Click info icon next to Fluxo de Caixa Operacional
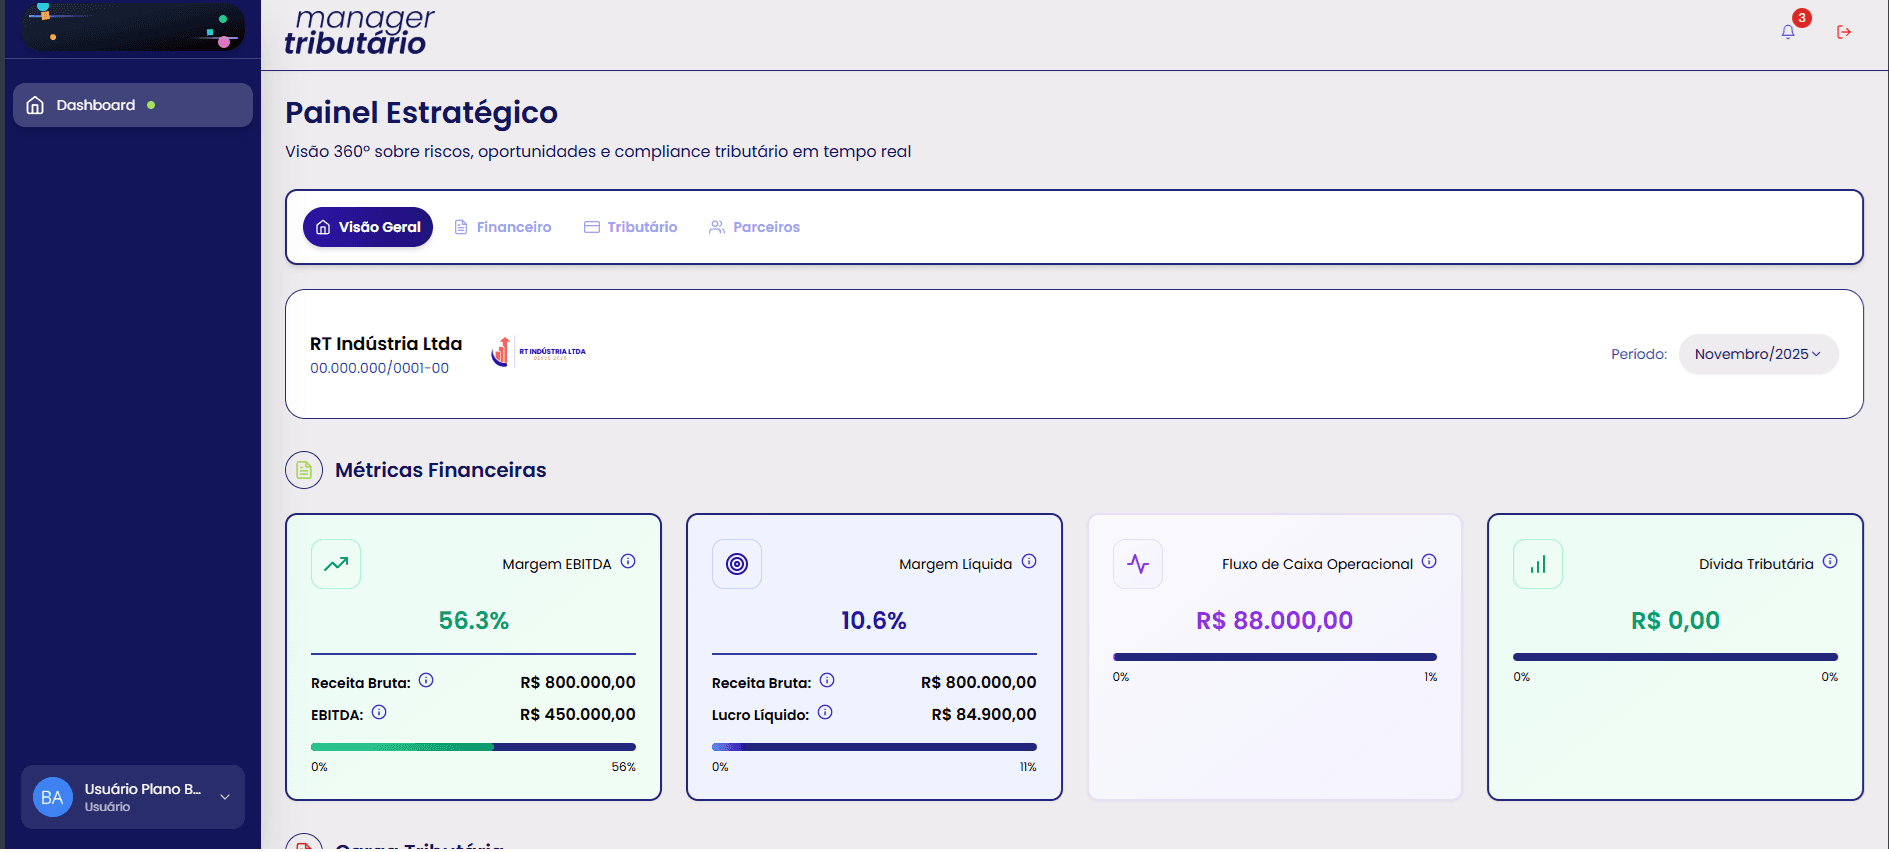Image resolution: width=1889 pixels, height=852 pixels. (x=1429, y=562)
